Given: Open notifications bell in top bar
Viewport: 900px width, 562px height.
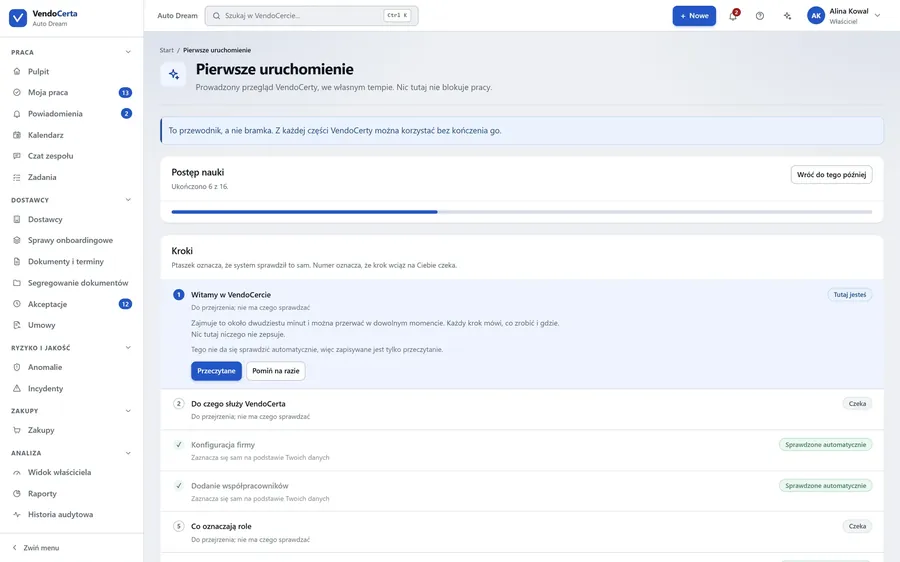Looking at the screenshot, I should coord(733,15).
